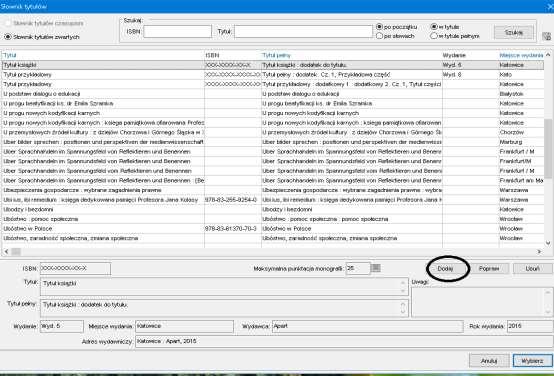Viewport: 554px width, 376px height.
Task: Select the row 'Tytuł książki'
Action: tap(272, 65)
